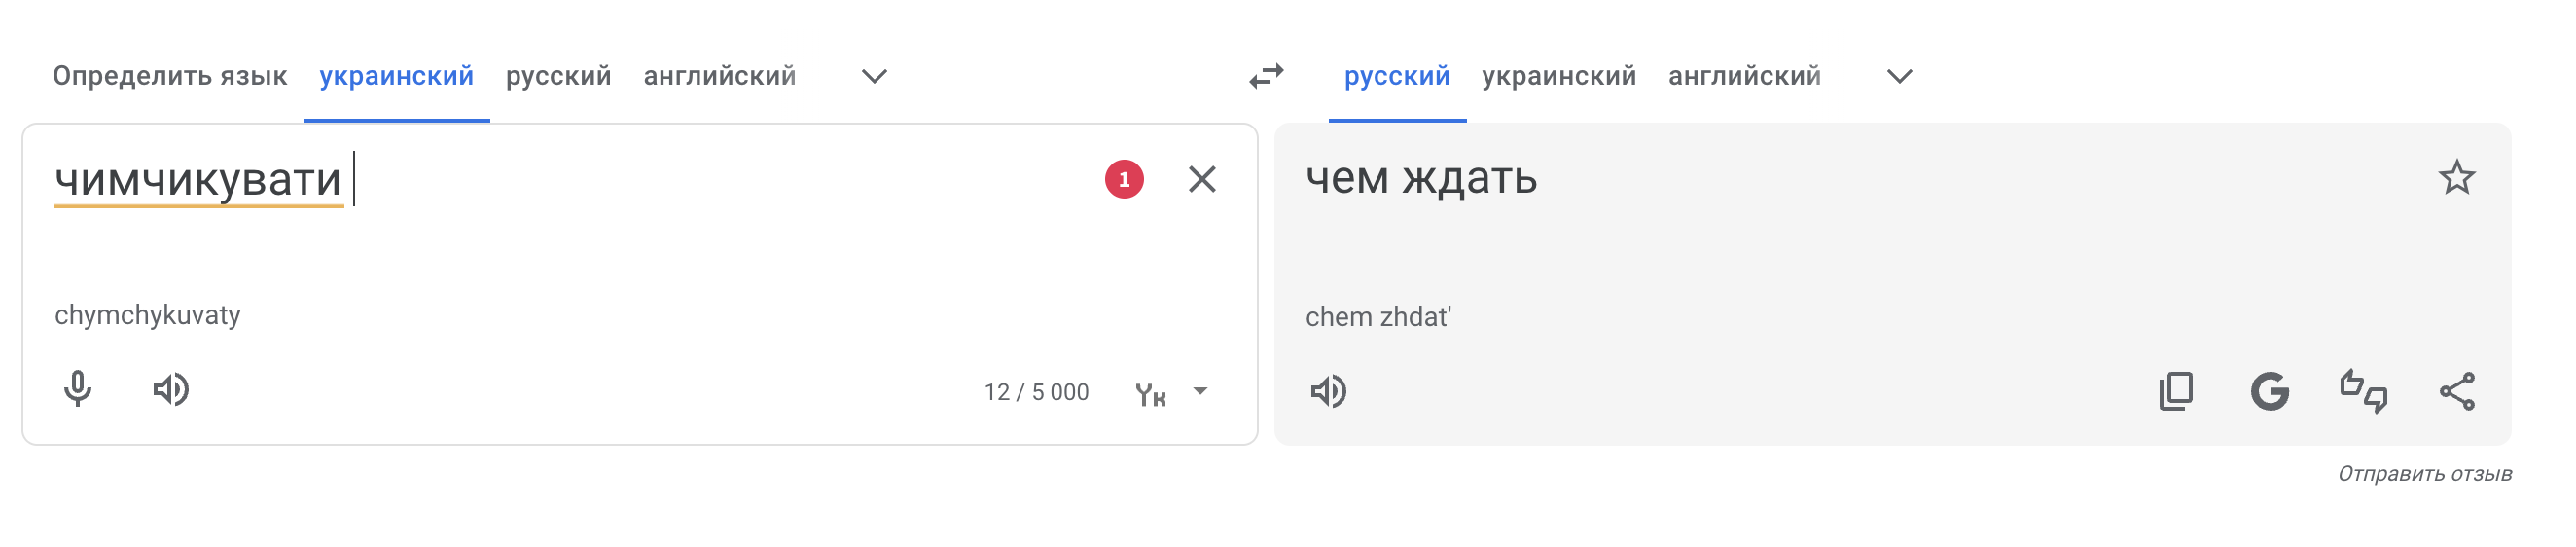
Task: Set target language to украинский
Action: (1558, 76)
